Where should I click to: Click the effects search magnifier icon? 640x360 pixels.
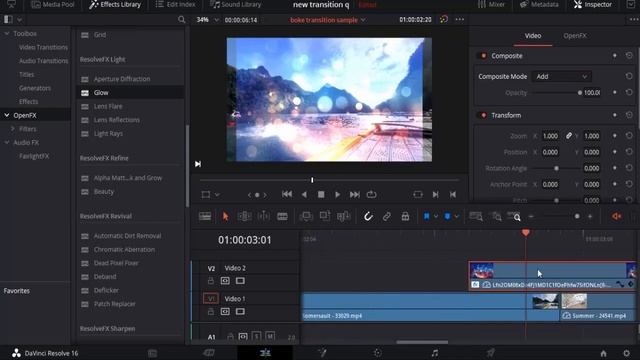click(182, 20)
